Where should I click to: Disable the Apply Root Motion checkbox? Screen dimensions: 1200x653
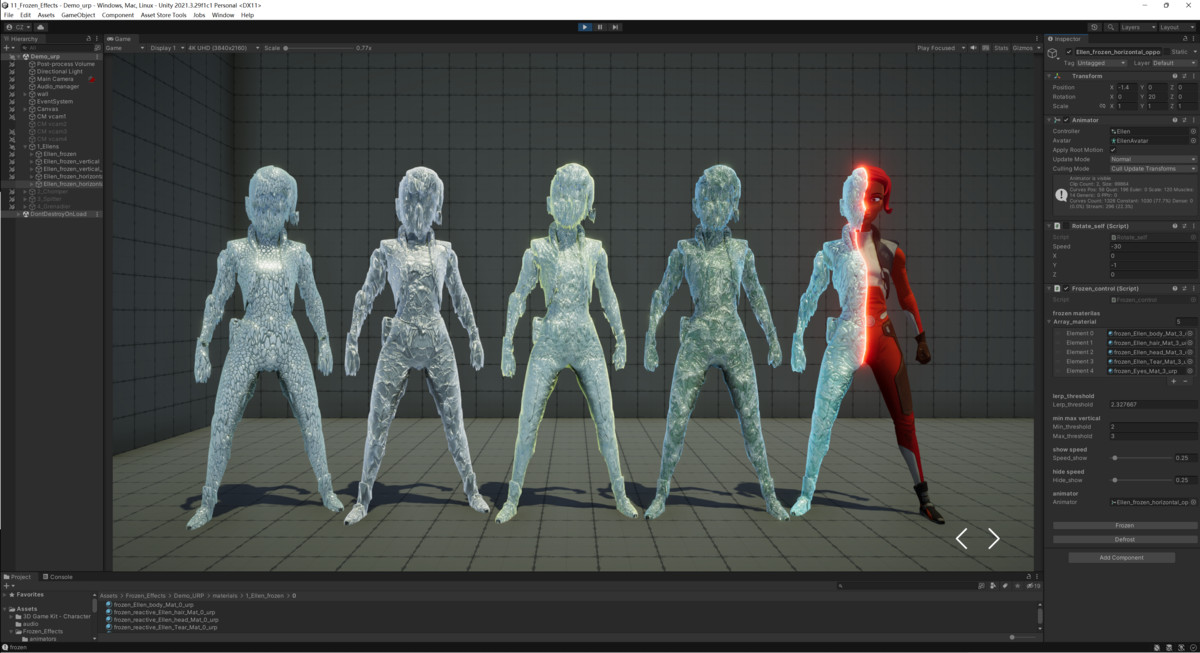click(x=1113, y=149)
